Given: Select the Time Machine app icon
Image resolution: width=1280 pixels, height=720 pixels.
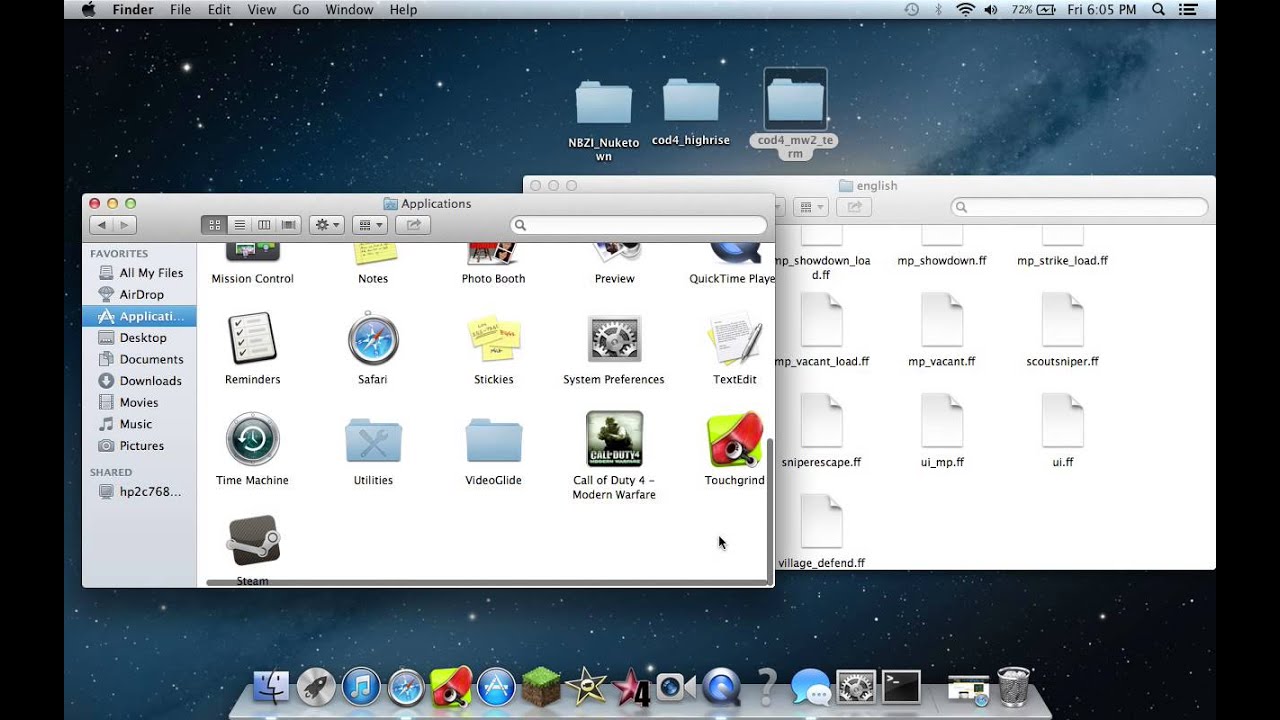Looking at the screenshot, I should (252, 439).
